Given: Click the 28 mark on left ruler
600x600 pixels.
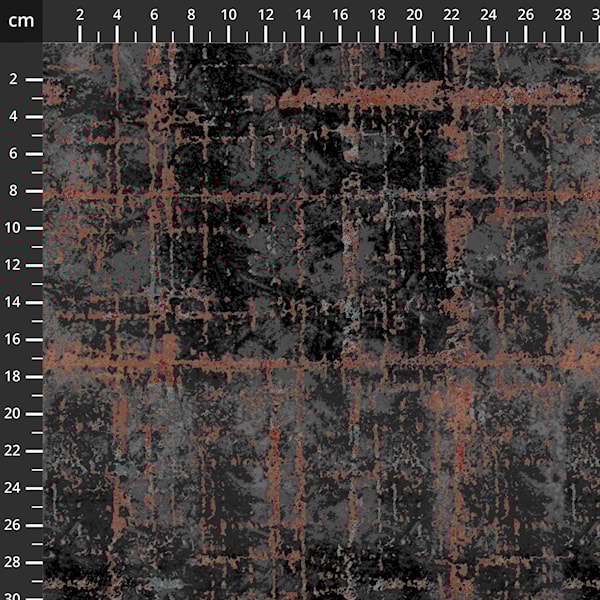Looking at the screenshot, I should (14, 562).
